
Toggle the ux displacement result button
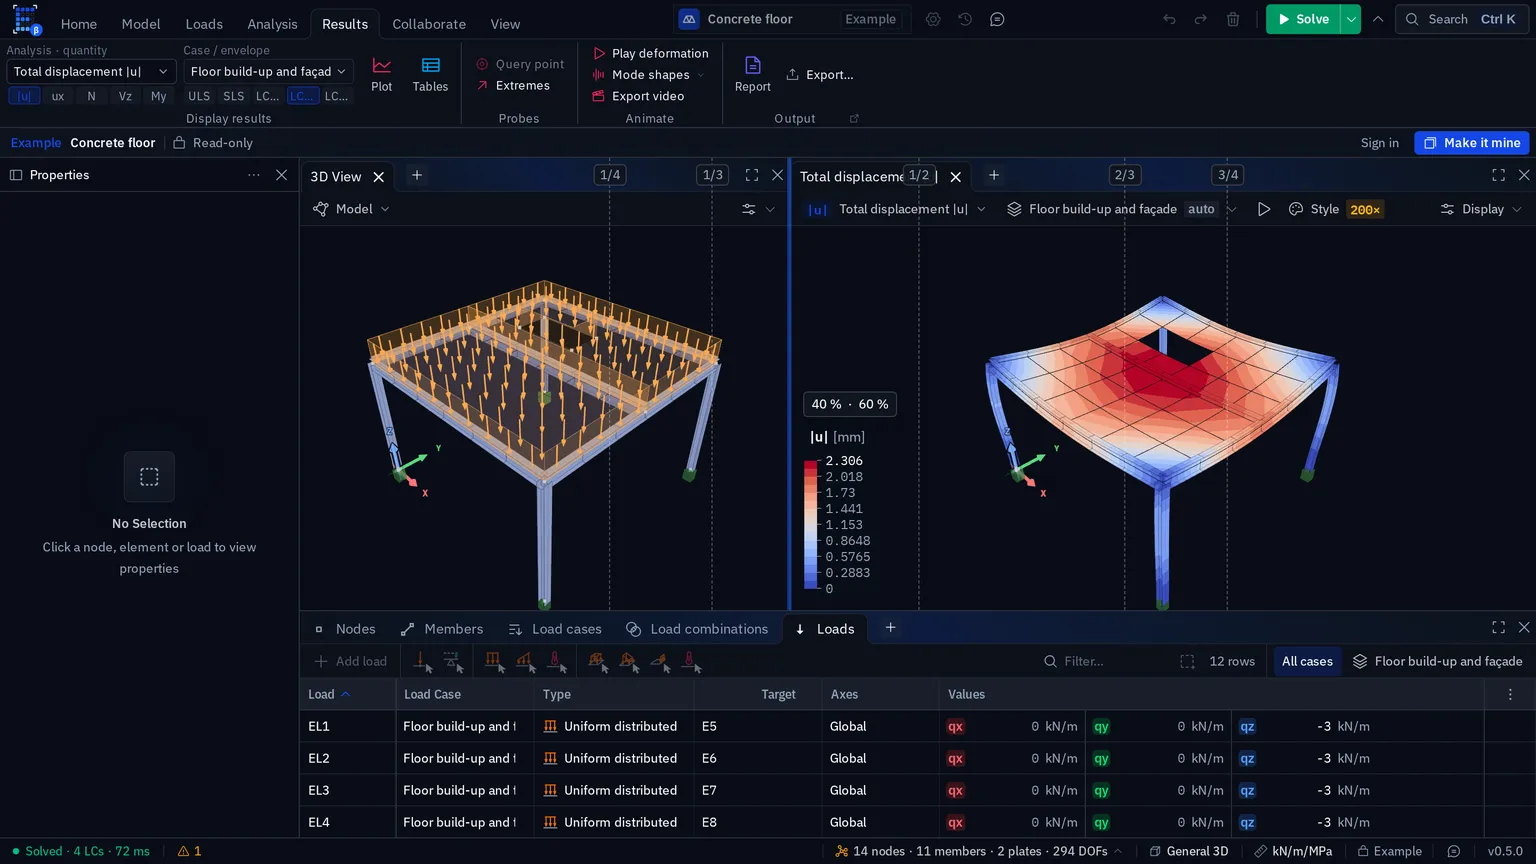[x=58, y=96]
